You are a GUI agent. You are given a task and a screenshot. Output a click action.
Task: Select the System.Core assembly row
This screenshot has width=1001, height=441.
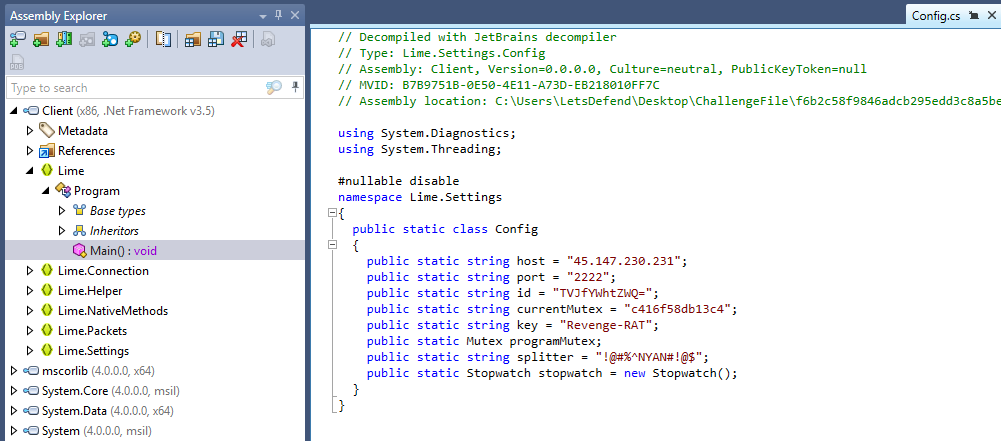[154, 391]
